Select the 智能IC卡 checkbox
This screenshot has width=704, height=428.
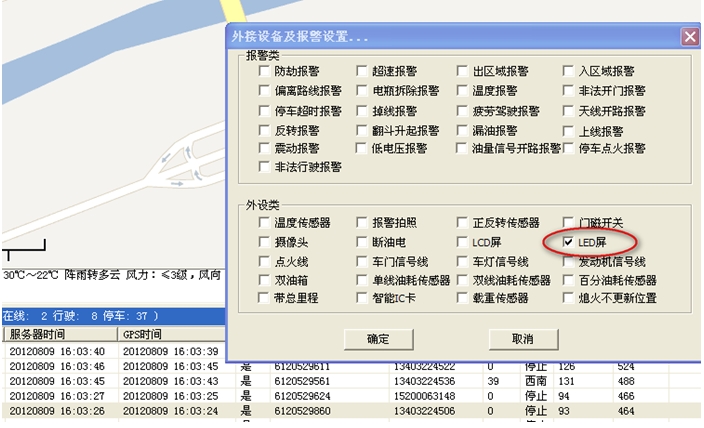click(x=362, y=298)
